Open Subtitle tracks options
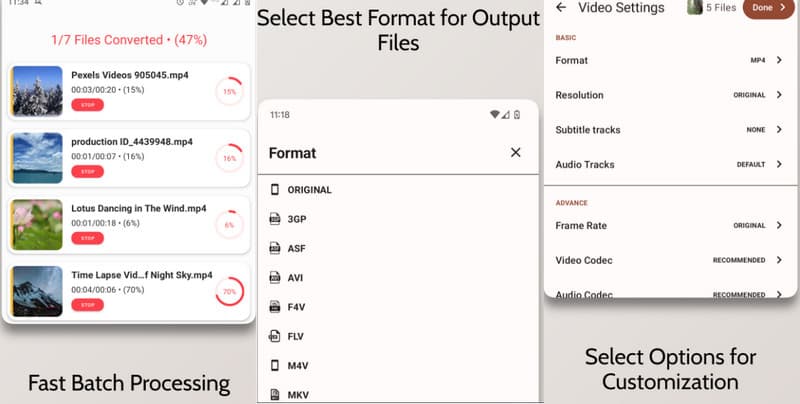Screen dimensions: 800x404 pos(778,130)
